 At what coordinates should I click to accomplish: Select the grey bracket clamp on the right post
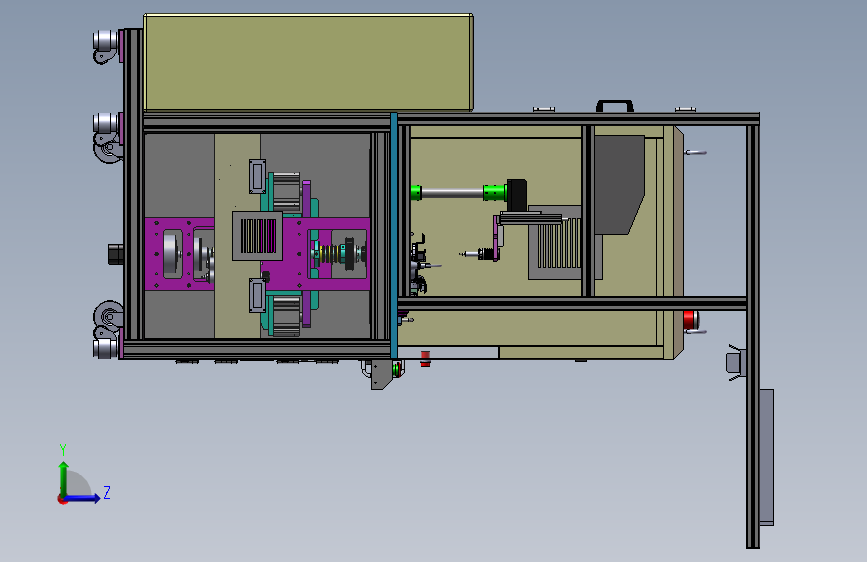click(x=735, y=363)
